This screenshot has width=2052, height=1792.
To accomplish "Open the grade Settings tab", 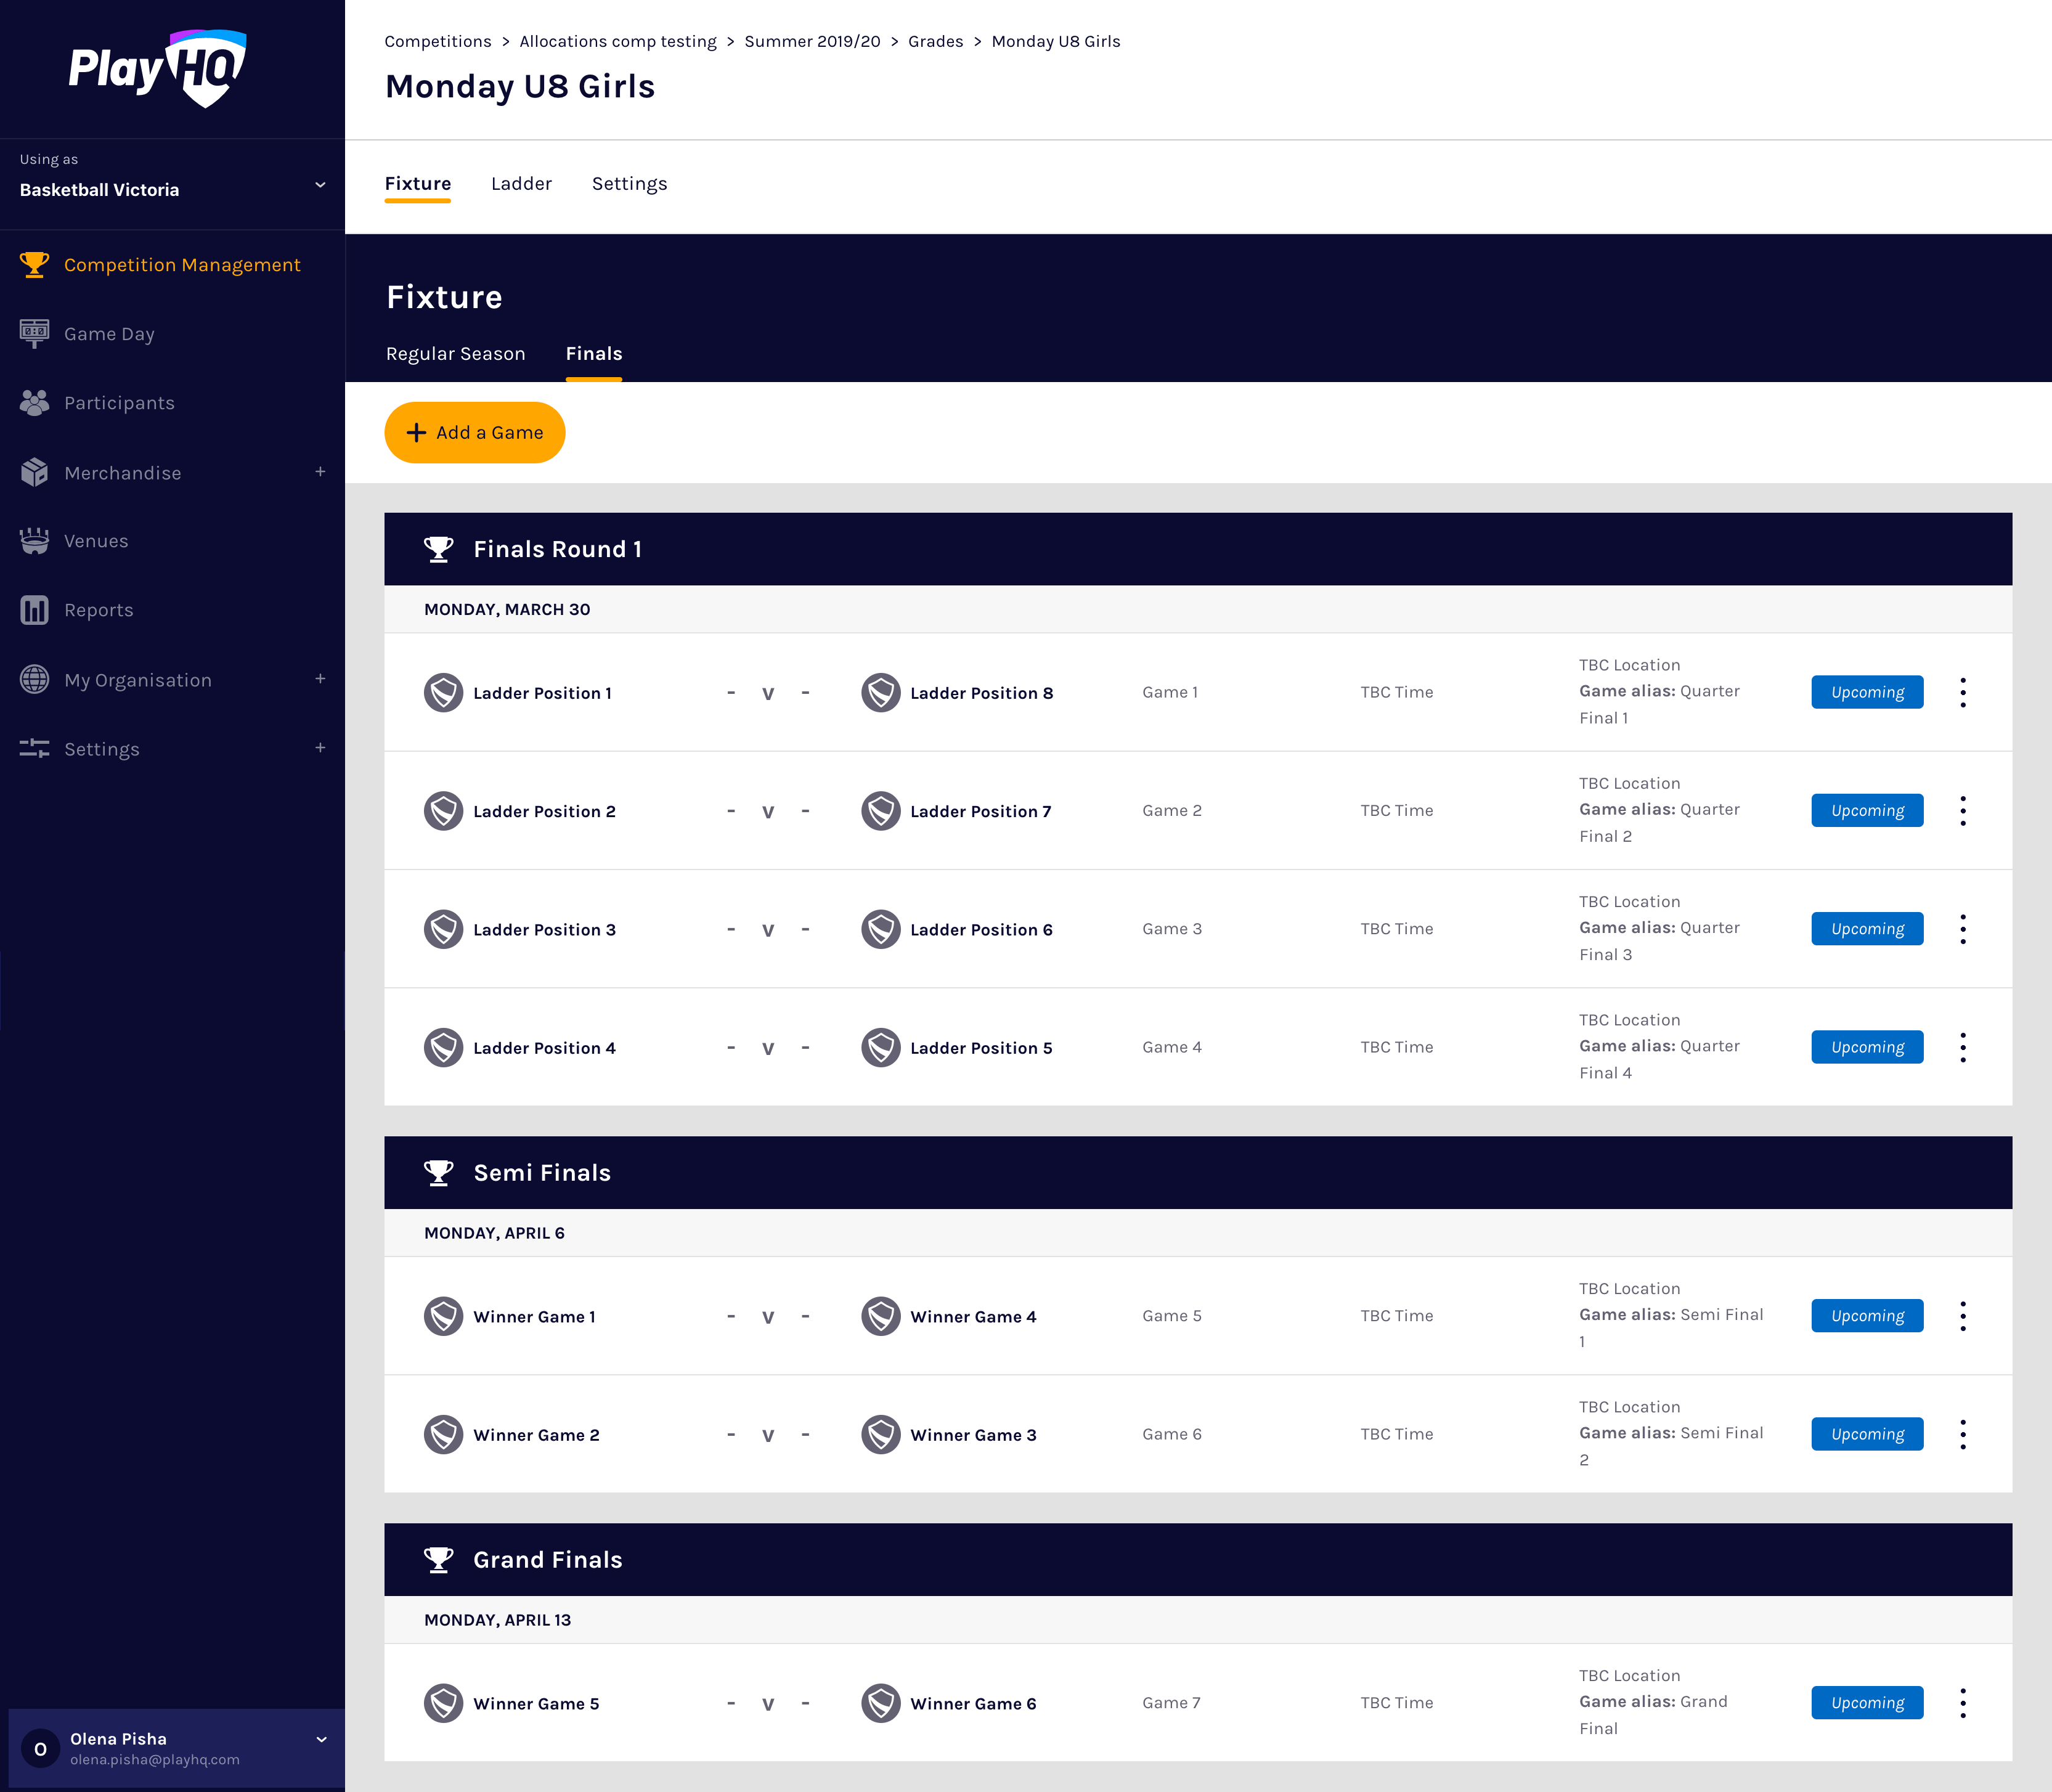I will 629,184.
